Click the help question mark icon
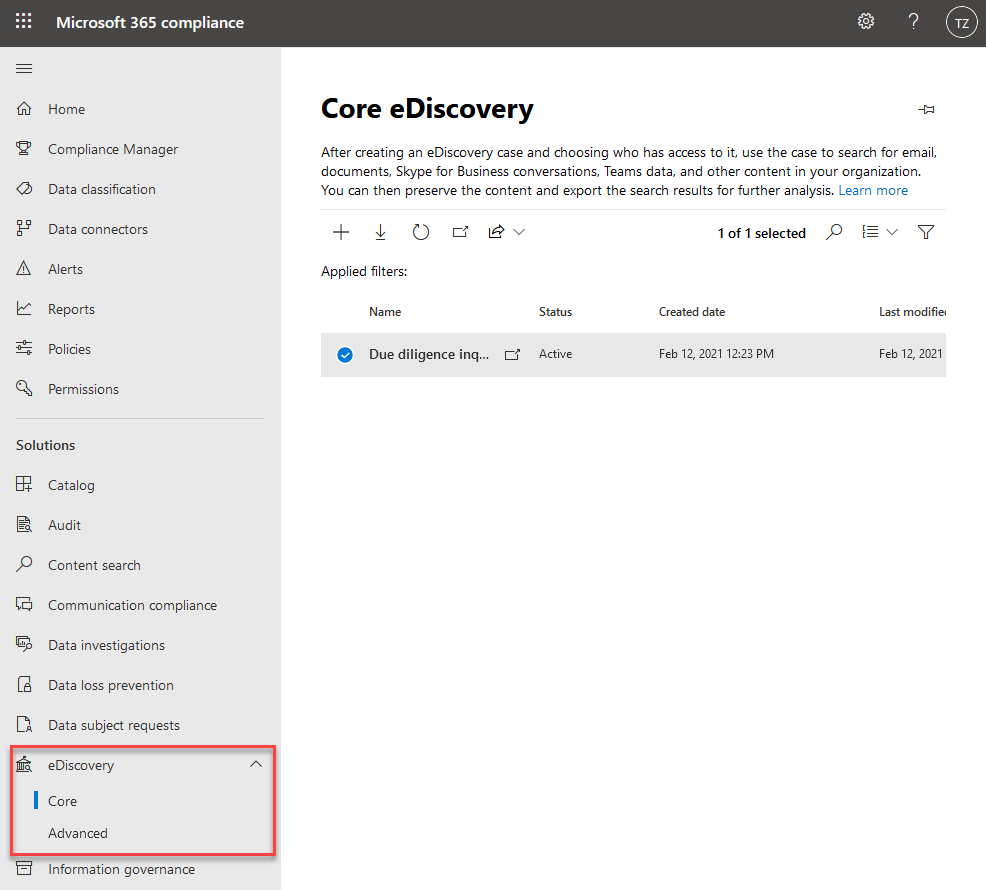 (913, 22)
